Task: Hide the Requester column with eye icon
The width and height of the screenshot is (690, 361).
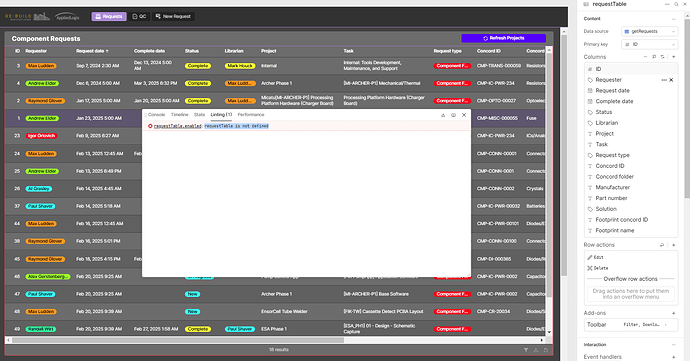Action: point(672,80)
